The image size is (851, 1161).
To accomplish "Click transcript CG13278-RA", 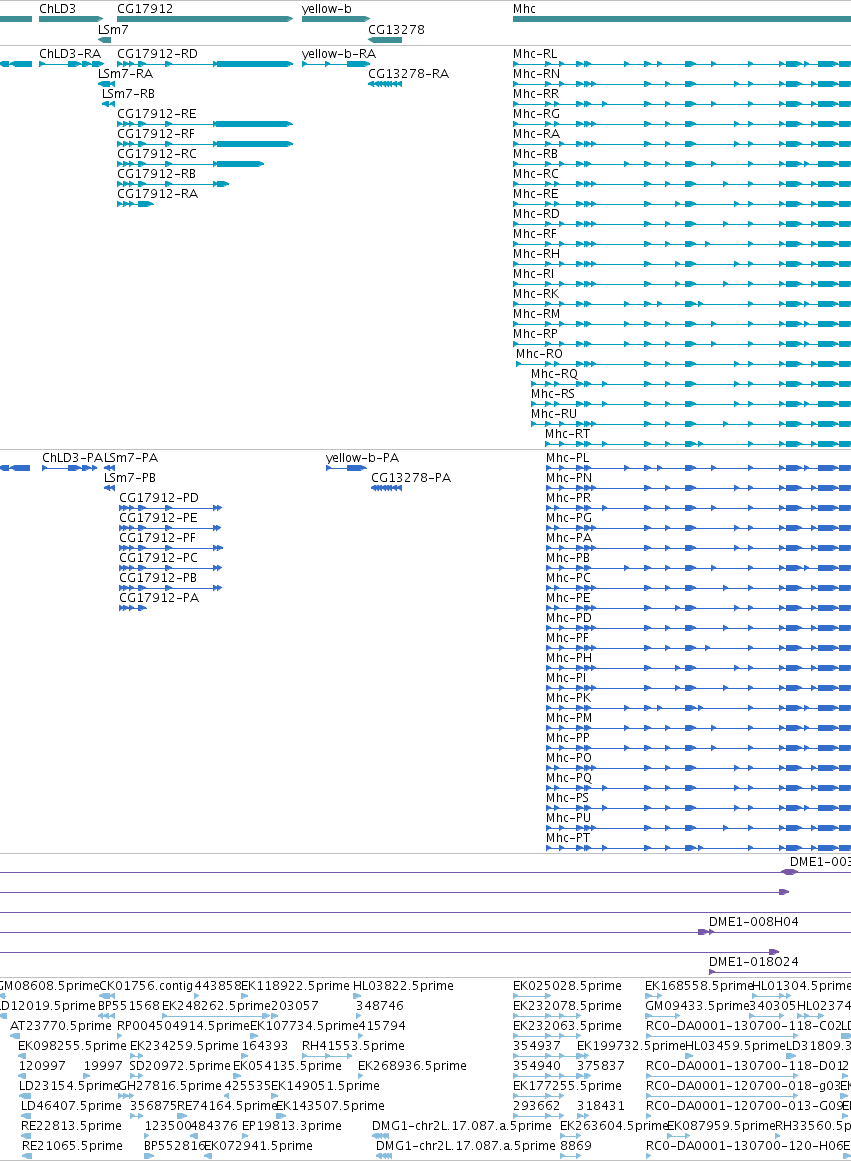I will click(408, 74).
